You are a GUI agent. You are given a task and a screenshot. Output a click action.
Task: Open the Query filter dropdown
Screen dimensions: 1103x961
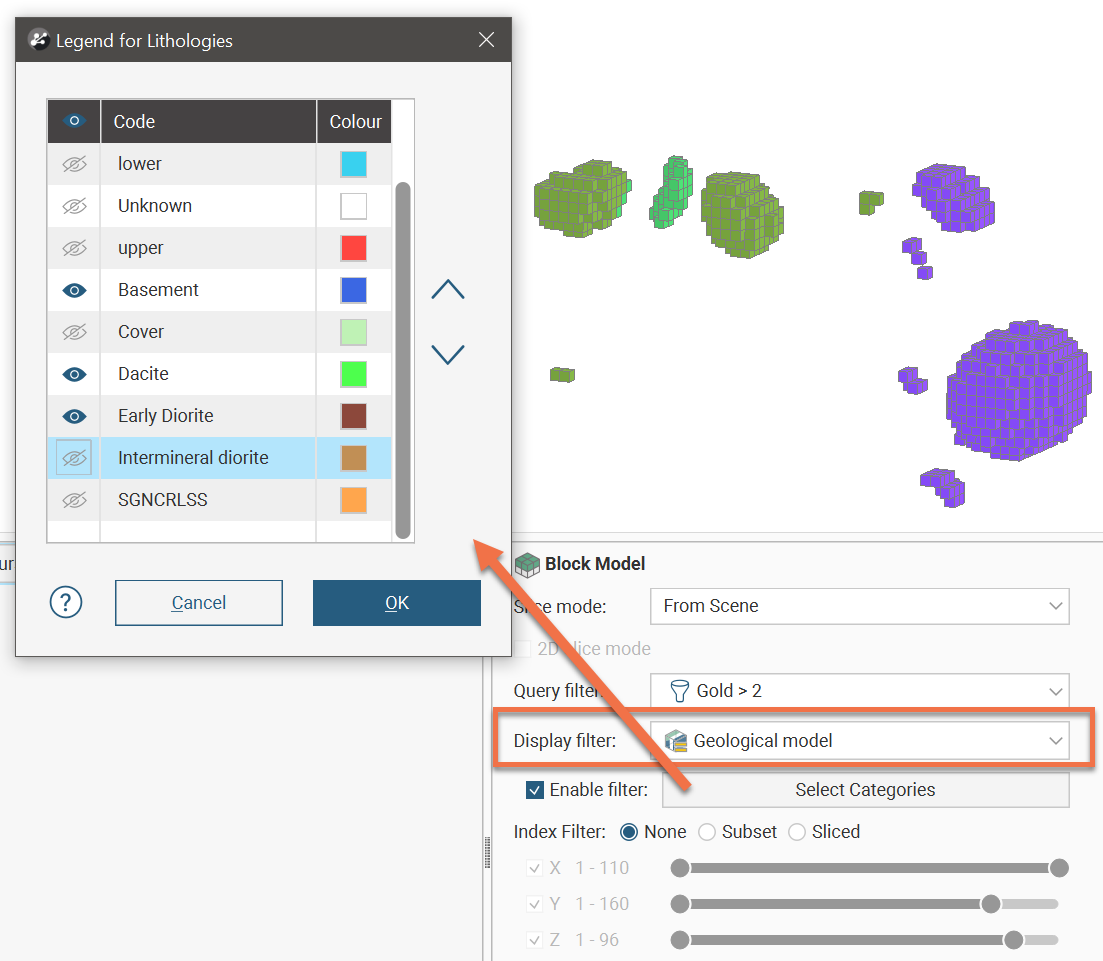pos(858,691)
